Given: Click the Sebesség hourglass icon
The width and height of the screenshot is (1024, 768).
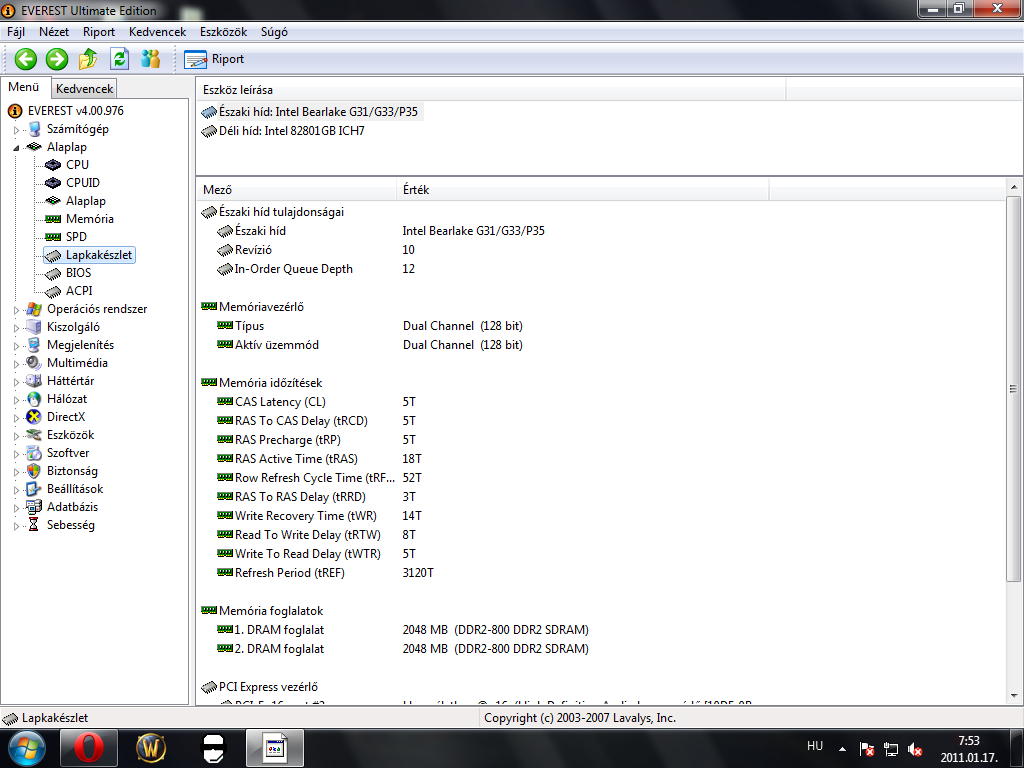Looking at the screenshot, I should pos(33,525).
